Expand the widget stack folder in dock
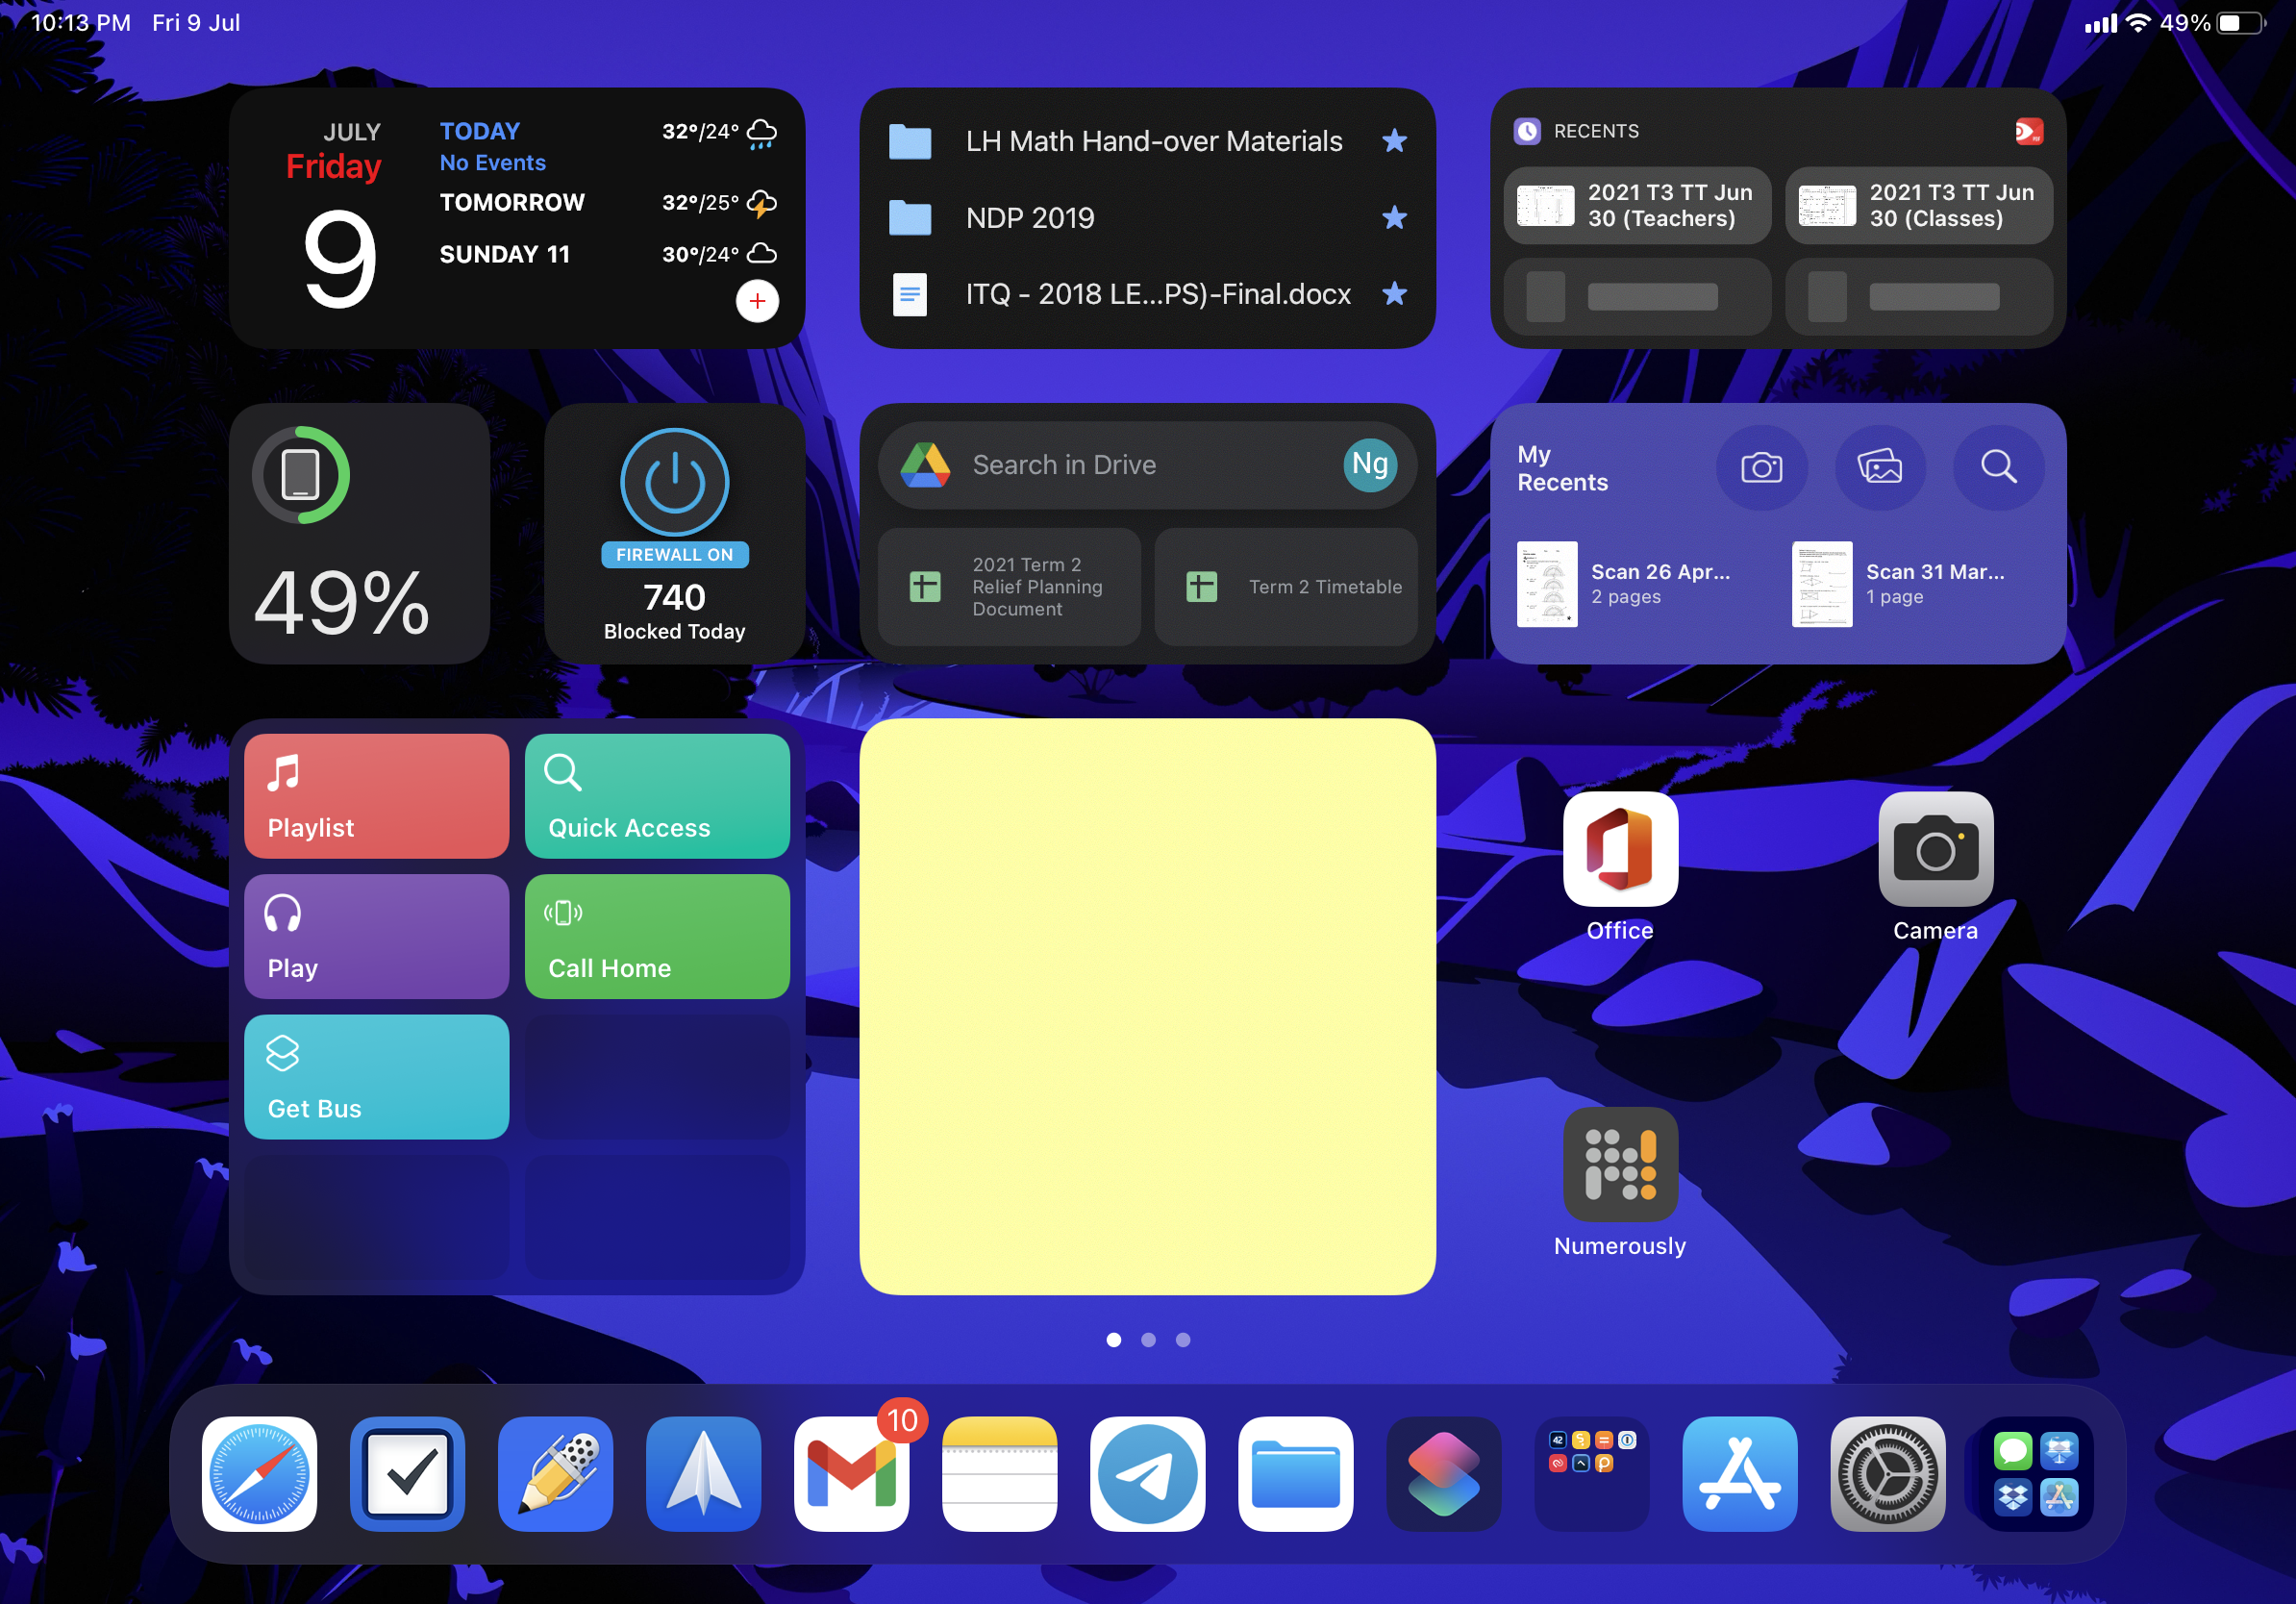The width and height of the screenshot is (2296, 1604). (x=1591, y=1473)
